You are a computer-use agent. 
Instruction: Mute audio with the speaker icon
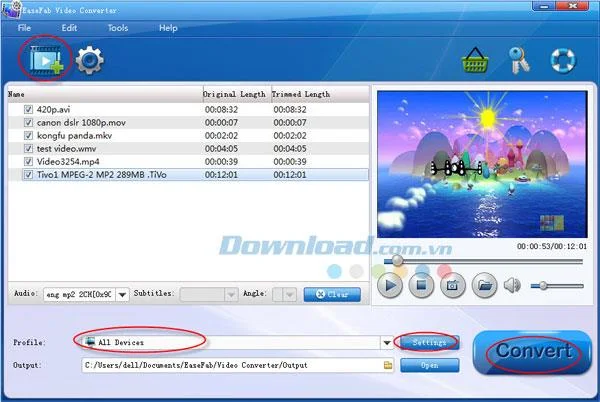pyautogui.click(x=512, y=285)
